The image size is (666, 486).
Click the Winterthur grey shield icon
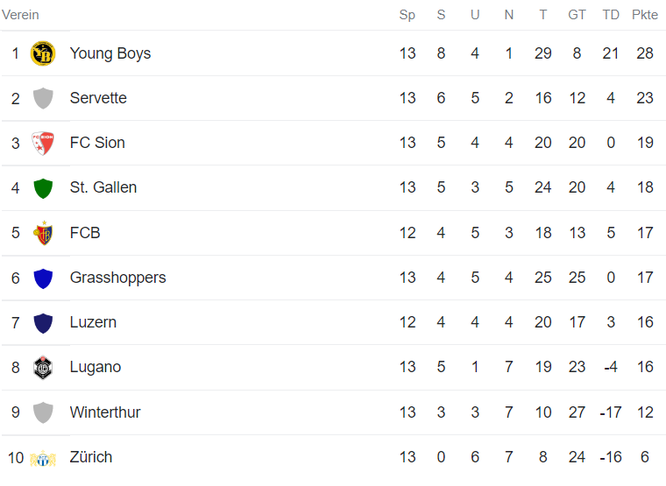click(x=43, y=413)
